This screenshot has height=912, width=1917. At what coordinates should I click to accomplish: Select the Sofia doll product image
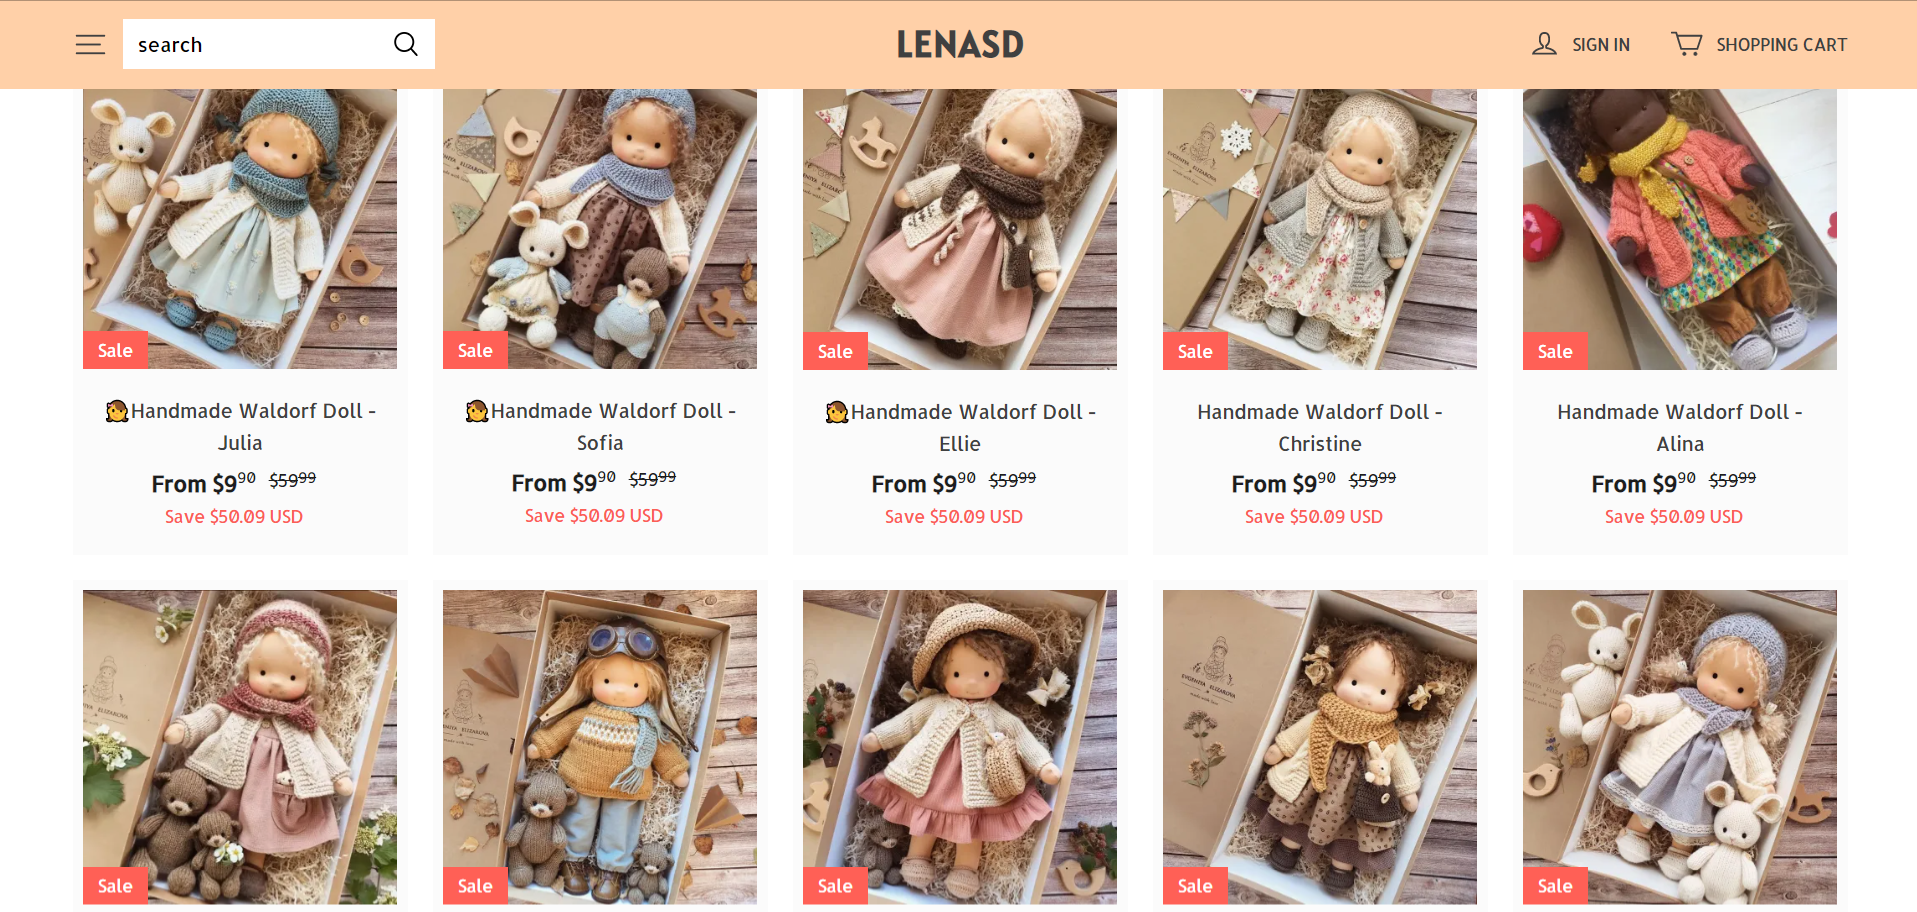coord(600,229)
